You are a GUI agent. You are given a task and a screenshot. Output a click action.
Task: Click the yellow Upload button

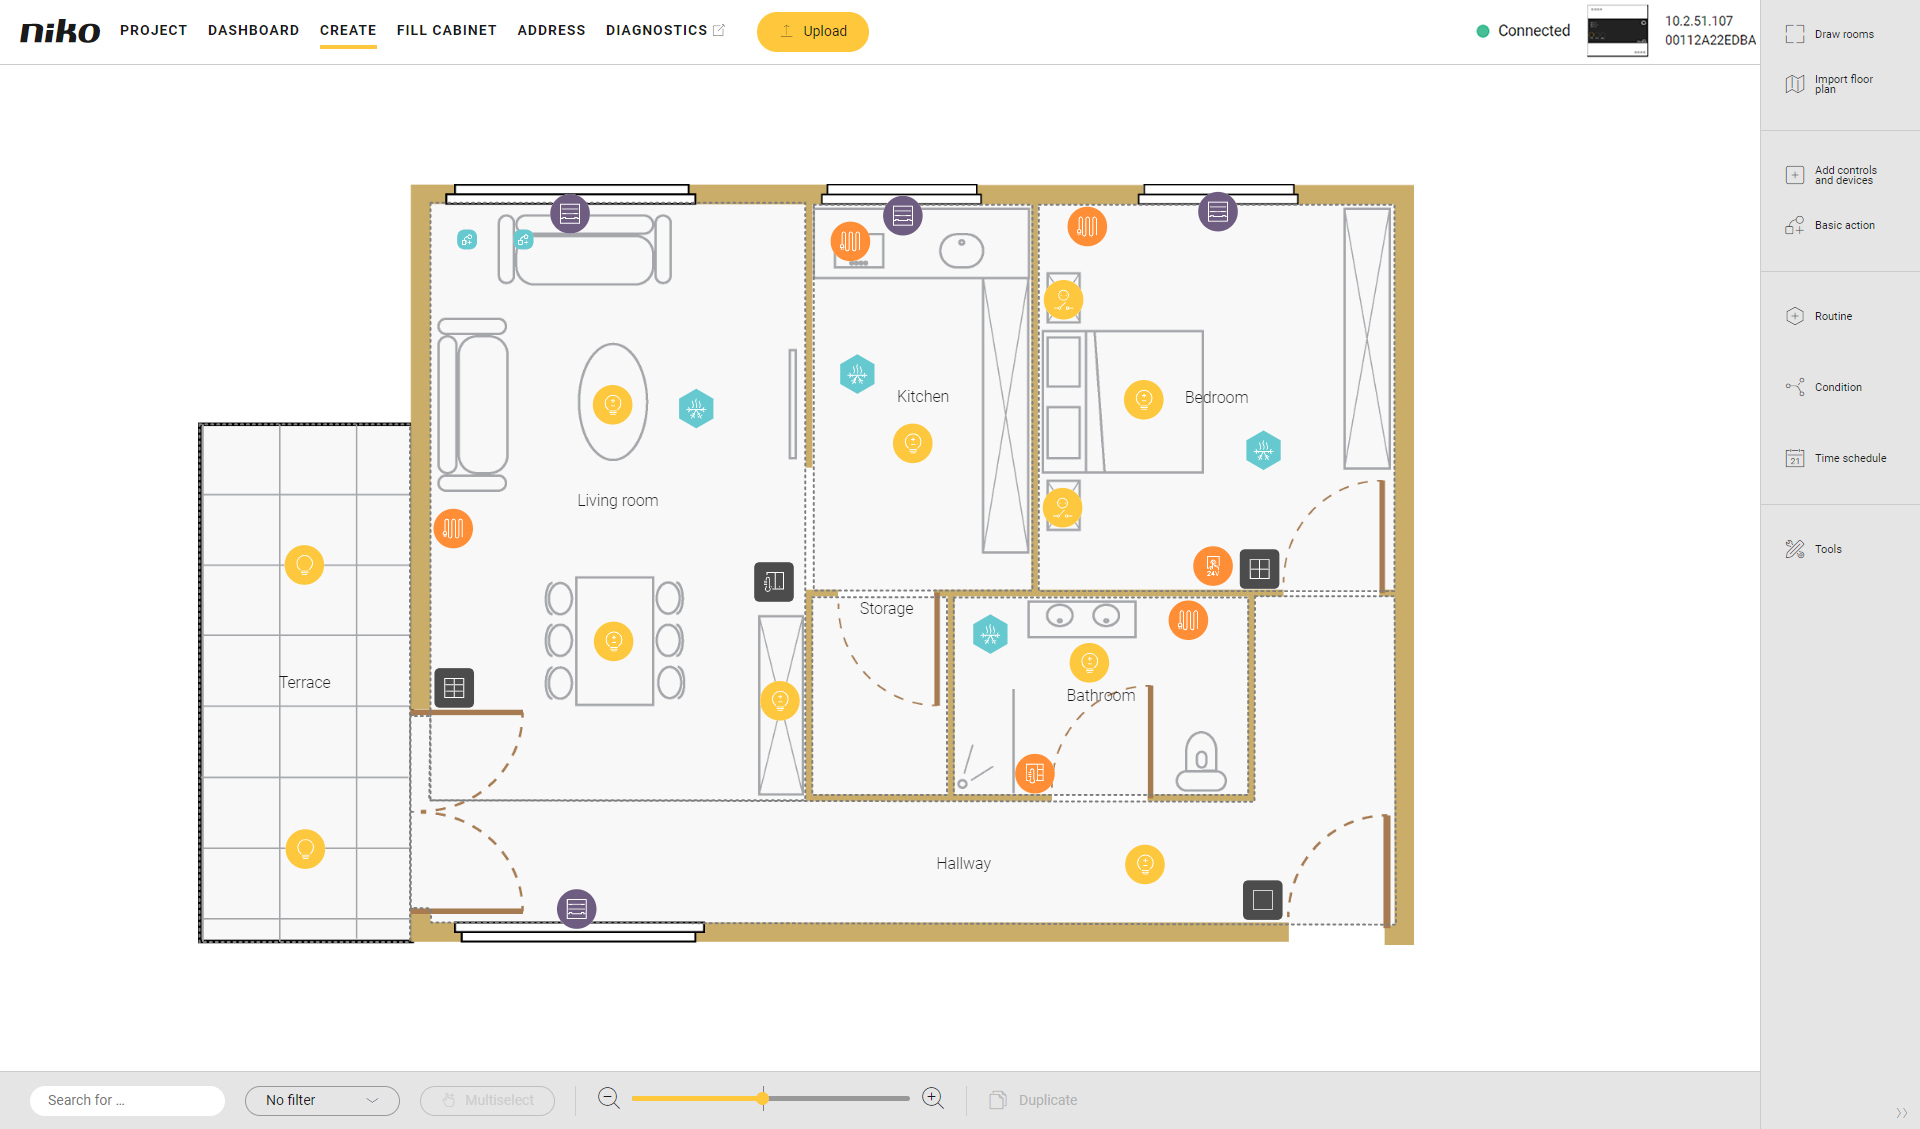[812, 31]
